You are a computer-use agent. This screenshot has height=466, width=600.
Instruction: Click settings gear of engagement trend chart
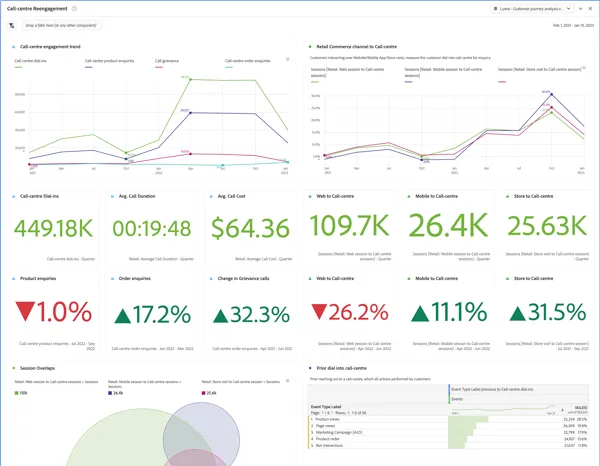288,59
